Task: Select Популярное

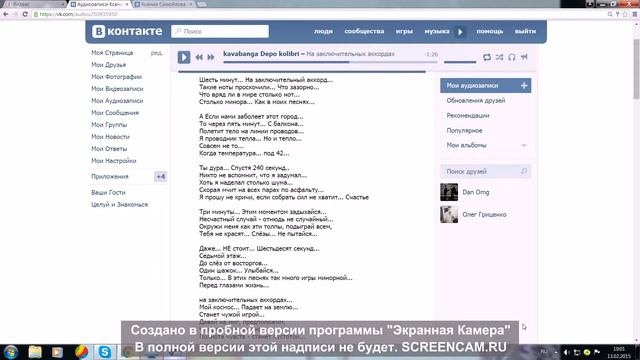Action: (464, 131)
